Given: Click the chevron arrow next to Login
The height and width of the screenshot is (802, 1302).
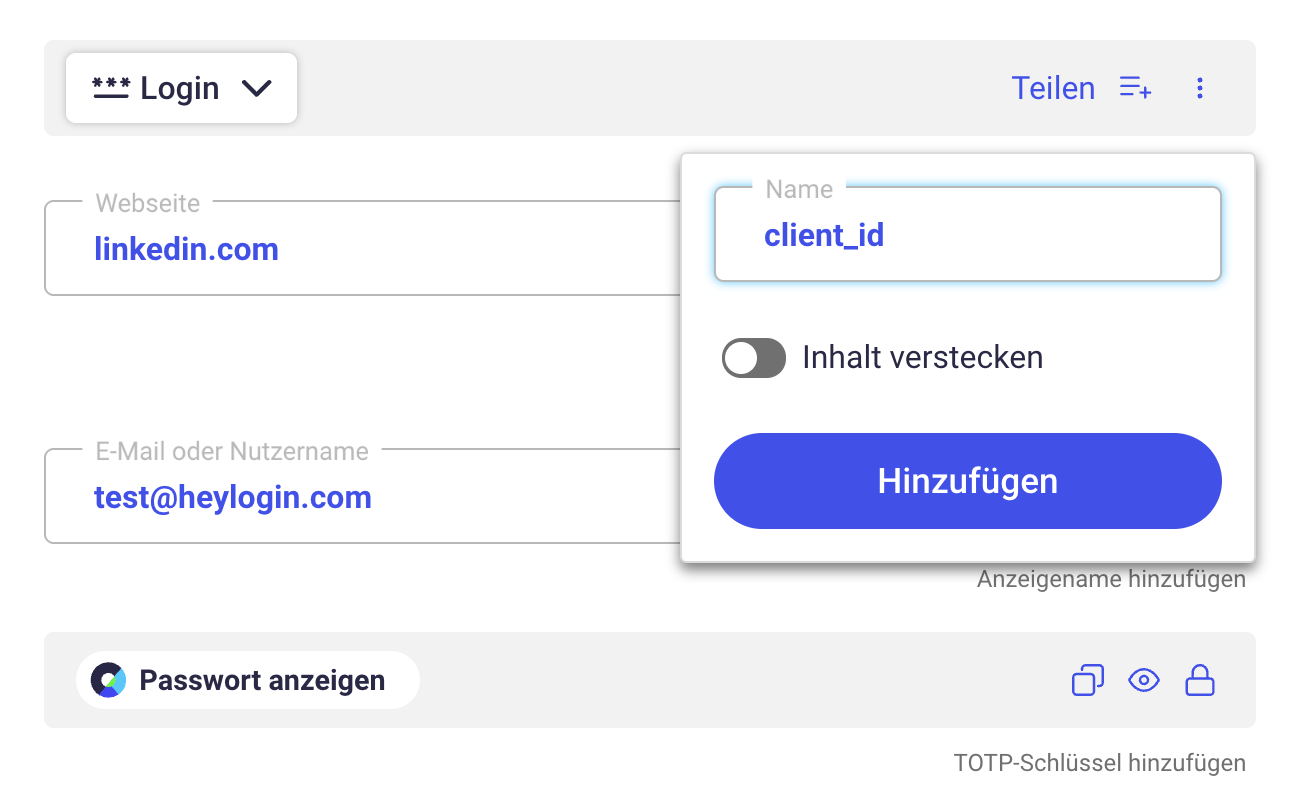Looking at the screenshot, I should click(257, 88).
